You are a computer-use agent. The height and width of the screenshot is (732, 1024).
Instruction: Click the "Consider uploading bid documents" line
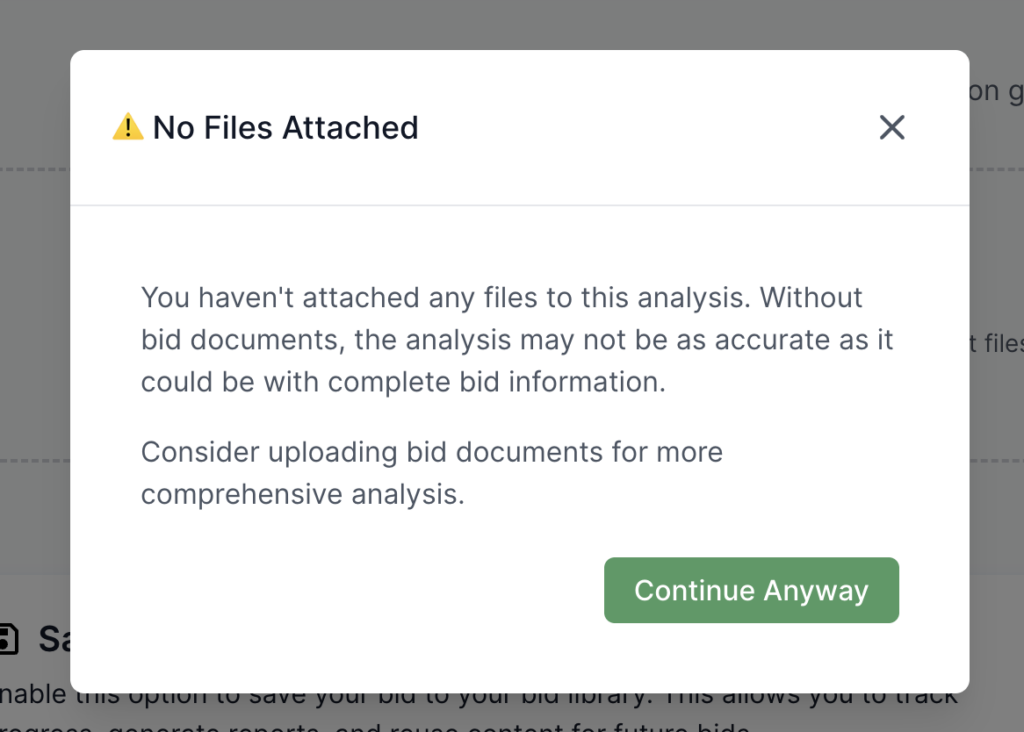click(431, 452)
